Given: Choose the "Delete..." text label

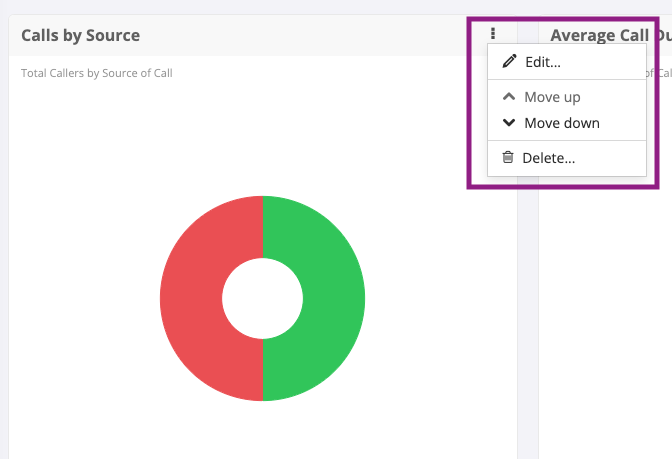Looking at the screenshot, I should (548, 157).
